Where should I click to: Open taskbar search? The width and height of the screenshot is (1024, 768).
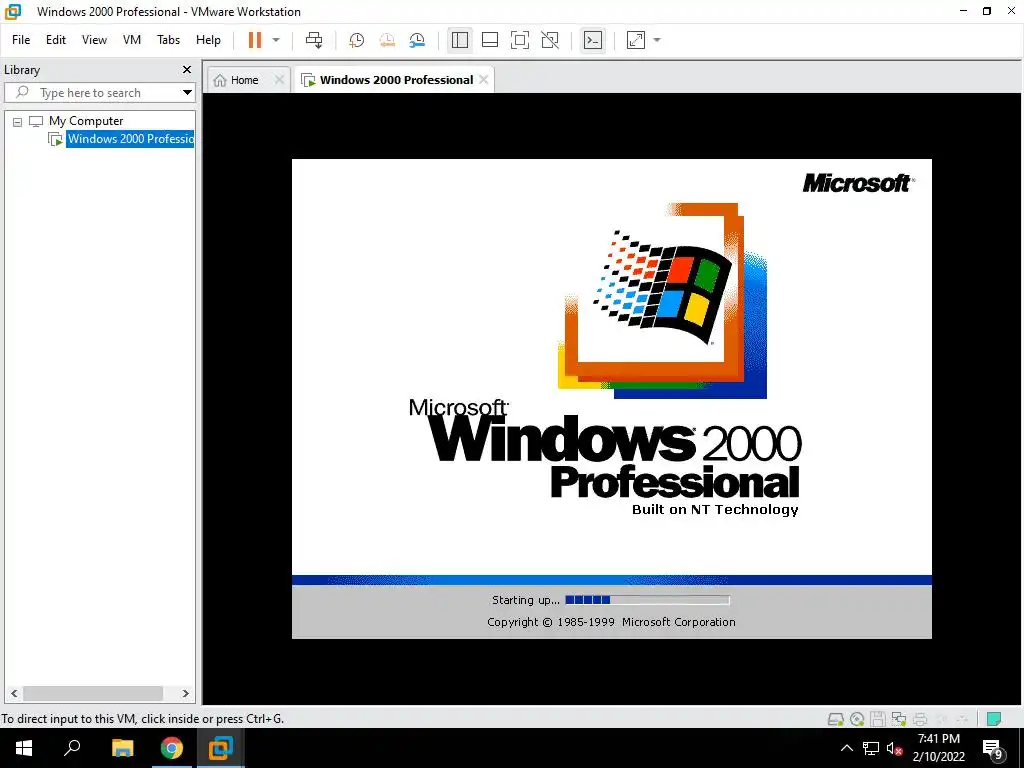72,748
